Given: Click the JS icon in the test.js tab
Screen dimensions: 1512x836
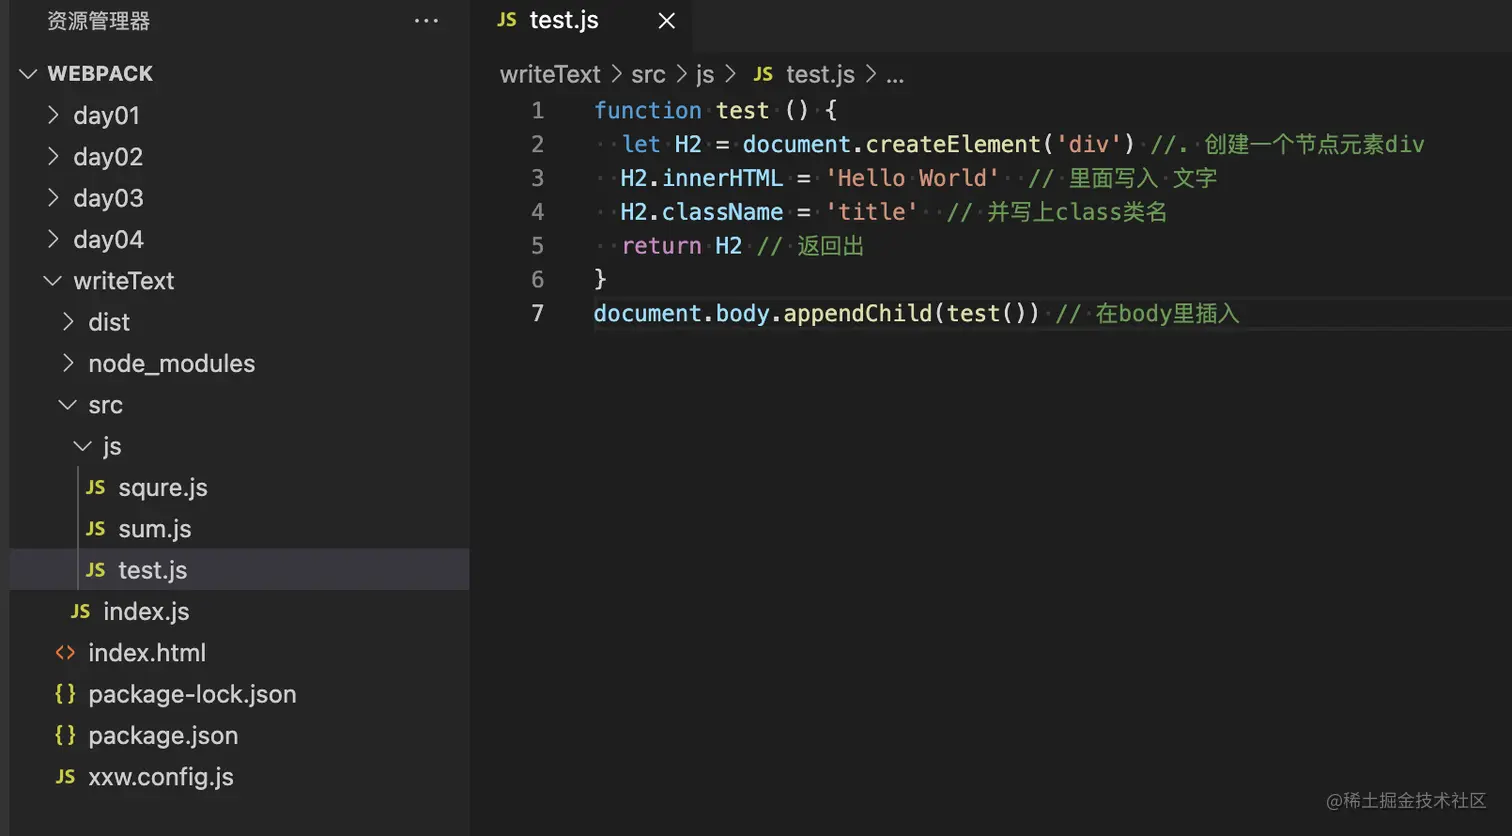Looking at the screenshot, I should coord(507,20).
